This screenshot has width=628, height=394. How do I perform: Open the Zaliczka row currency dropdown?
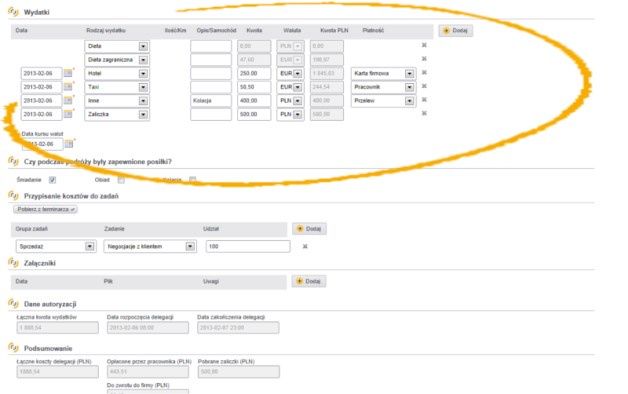pyautogui.click(x=297, y=115)
